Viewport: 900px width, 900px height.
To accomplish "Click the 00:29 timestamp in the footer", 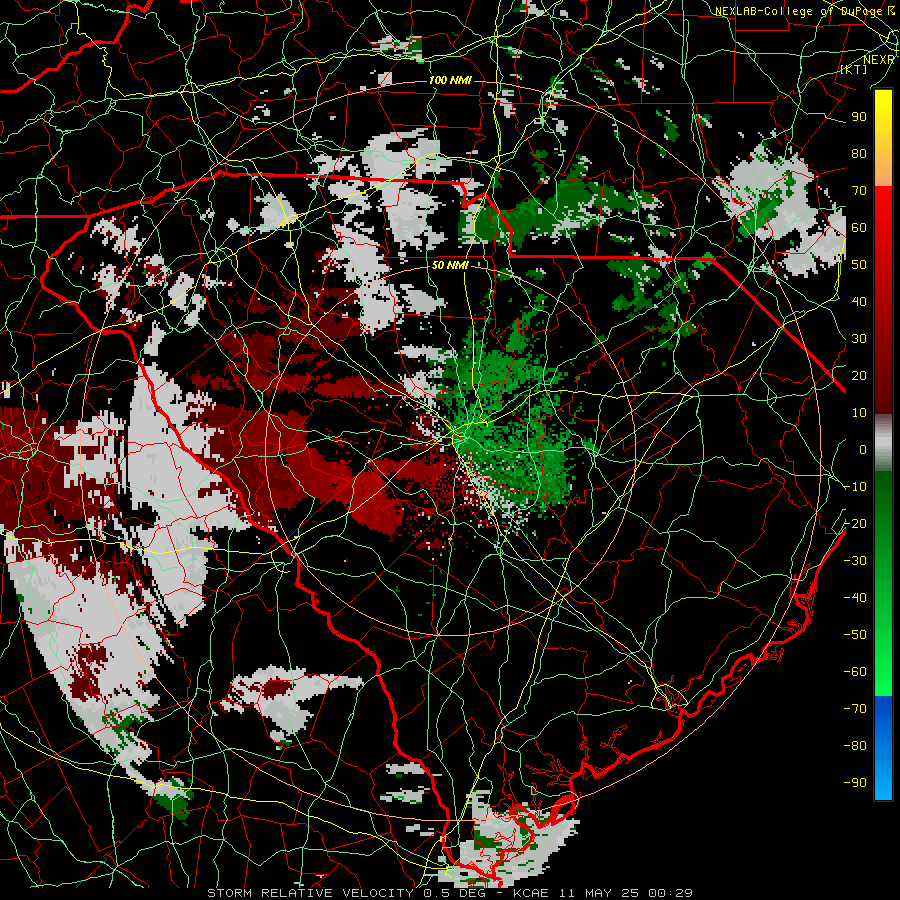I will [x=669, y=893].
